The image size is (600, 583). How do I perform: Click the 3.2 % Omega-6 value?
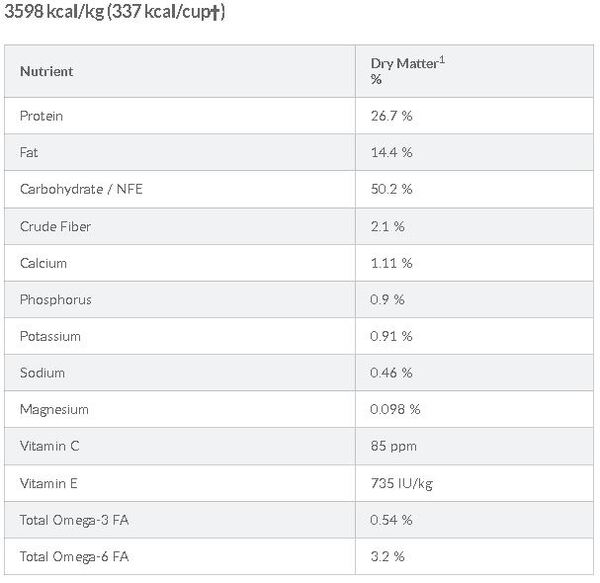(x=387, y=557)
